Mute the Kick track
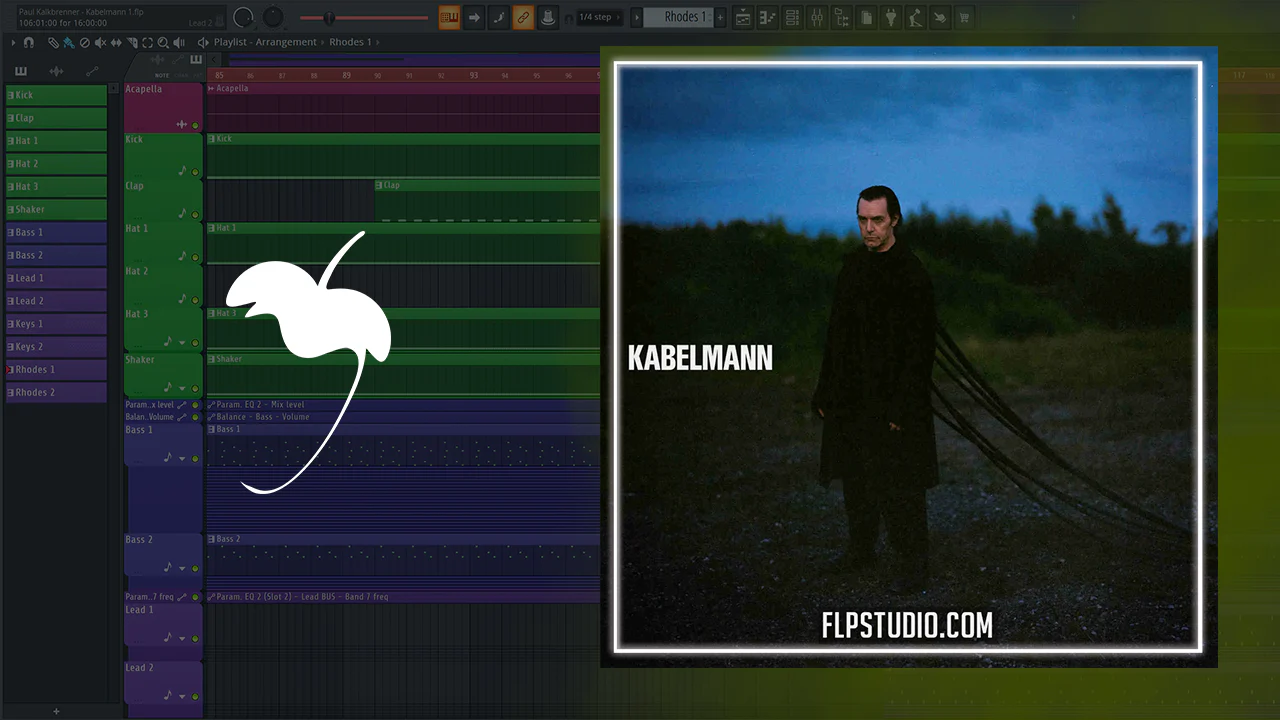The image size is (1280, 720). click(195, 173)
